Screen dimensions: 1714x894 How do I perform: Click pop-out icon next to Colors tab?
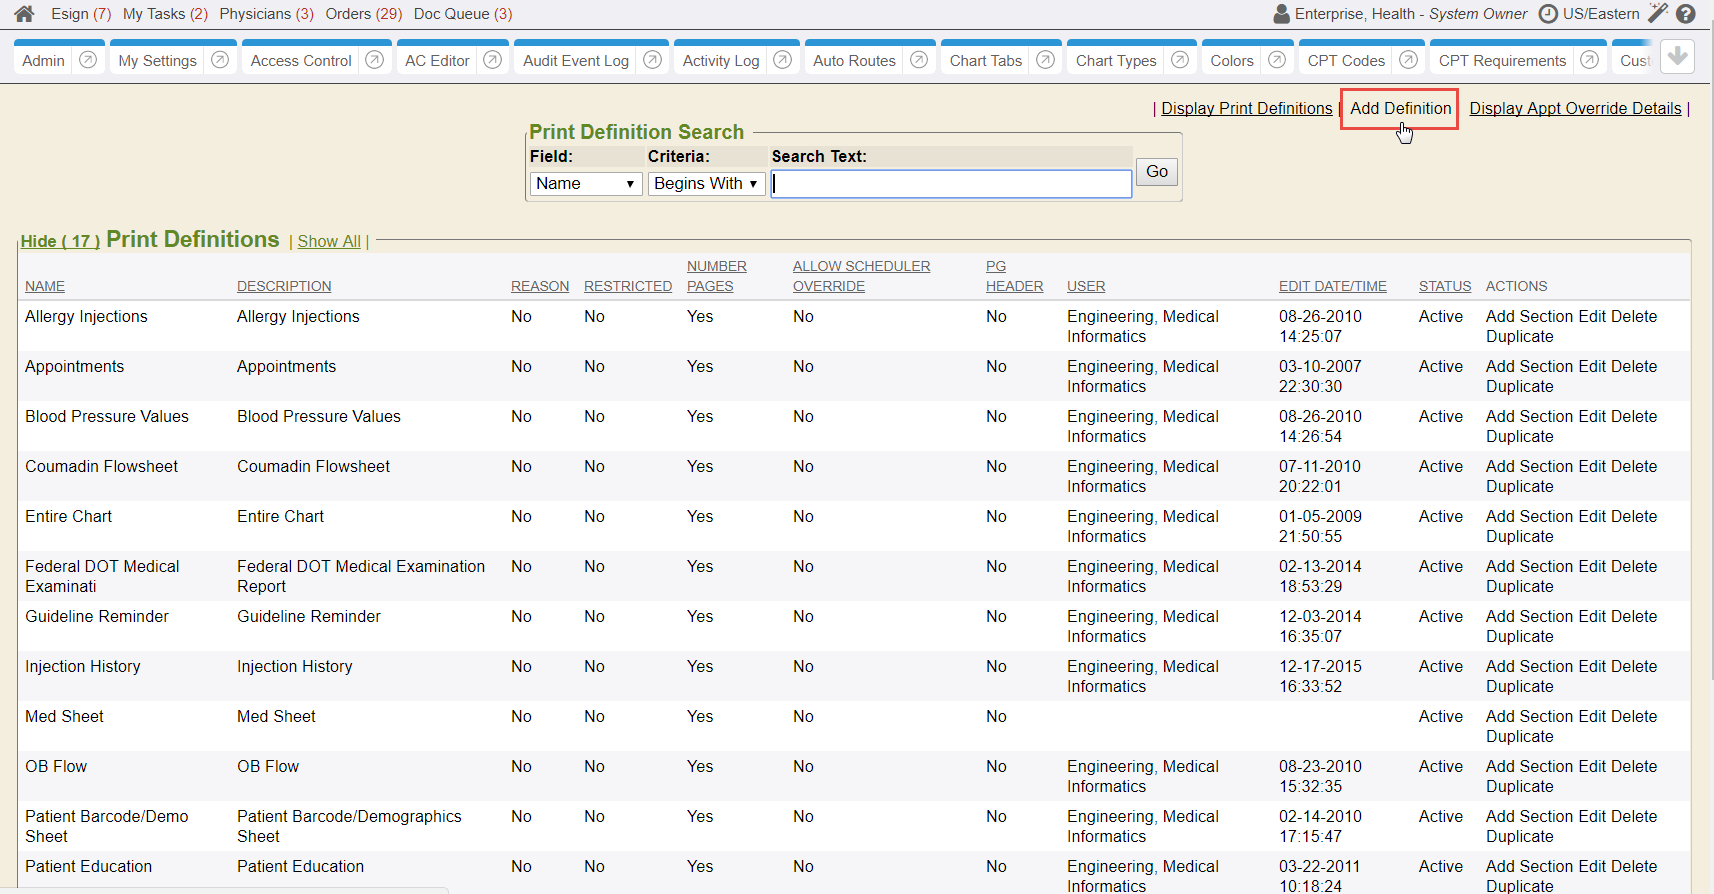pos(1277,60)
